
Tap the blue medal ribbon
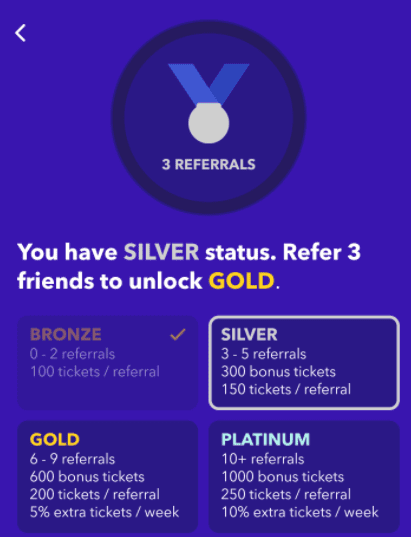[x=208, y=84]
